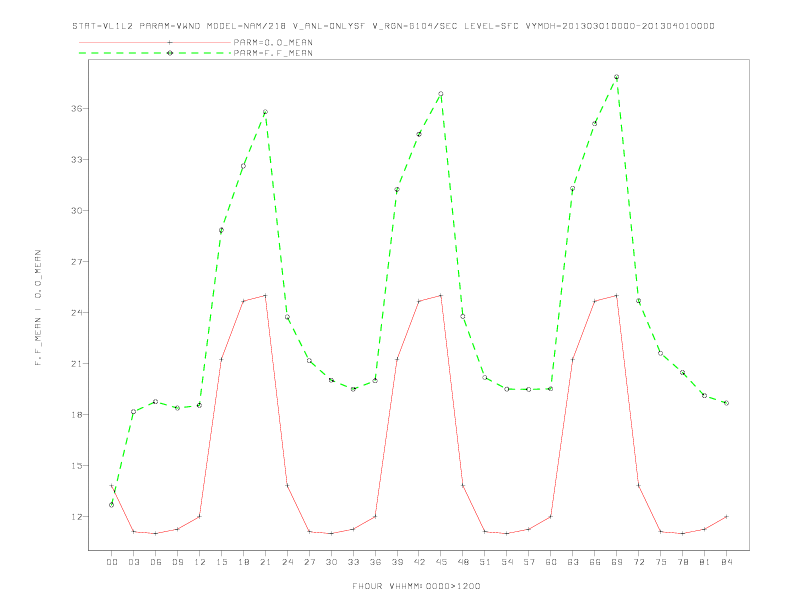Click the x-axis tick label 00
This screenshot has height=612, width=792.
coord(112,562)
